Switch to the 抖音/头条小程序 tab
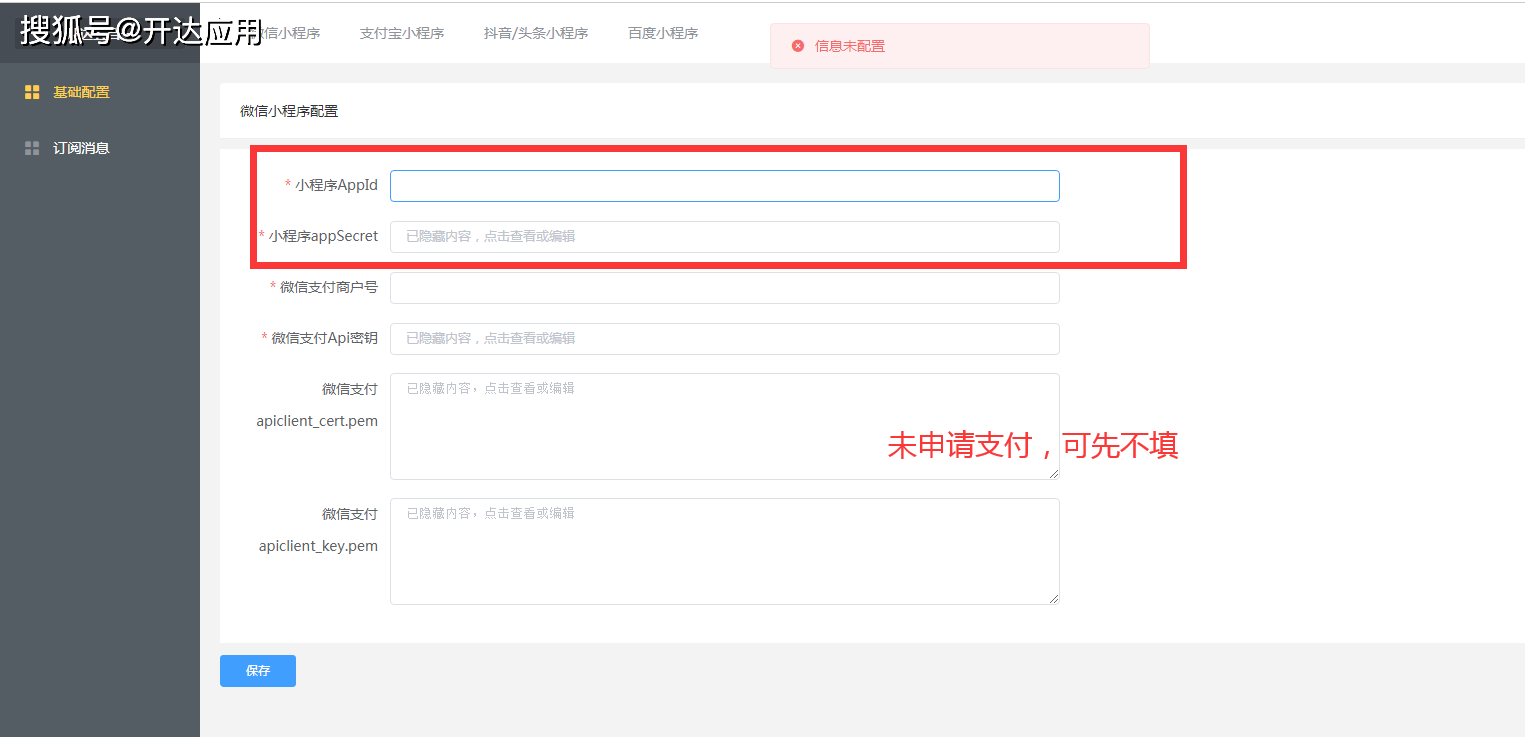 click(535, 33)
